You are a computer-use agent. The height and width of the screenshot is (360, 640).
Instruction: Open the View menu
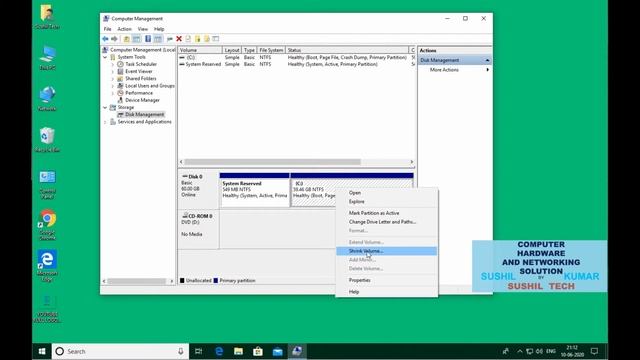[142, 29]
